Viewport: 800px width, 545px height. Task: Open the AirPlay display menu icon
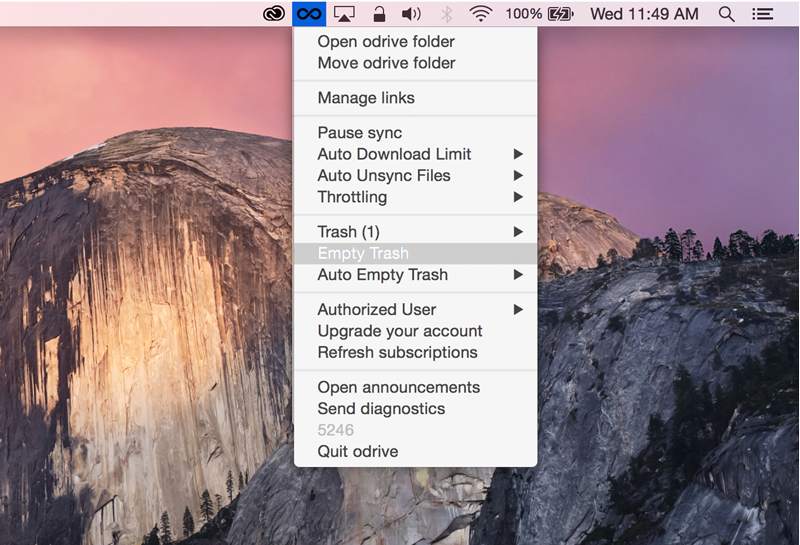pyautogui.click(x=344, y=14)
